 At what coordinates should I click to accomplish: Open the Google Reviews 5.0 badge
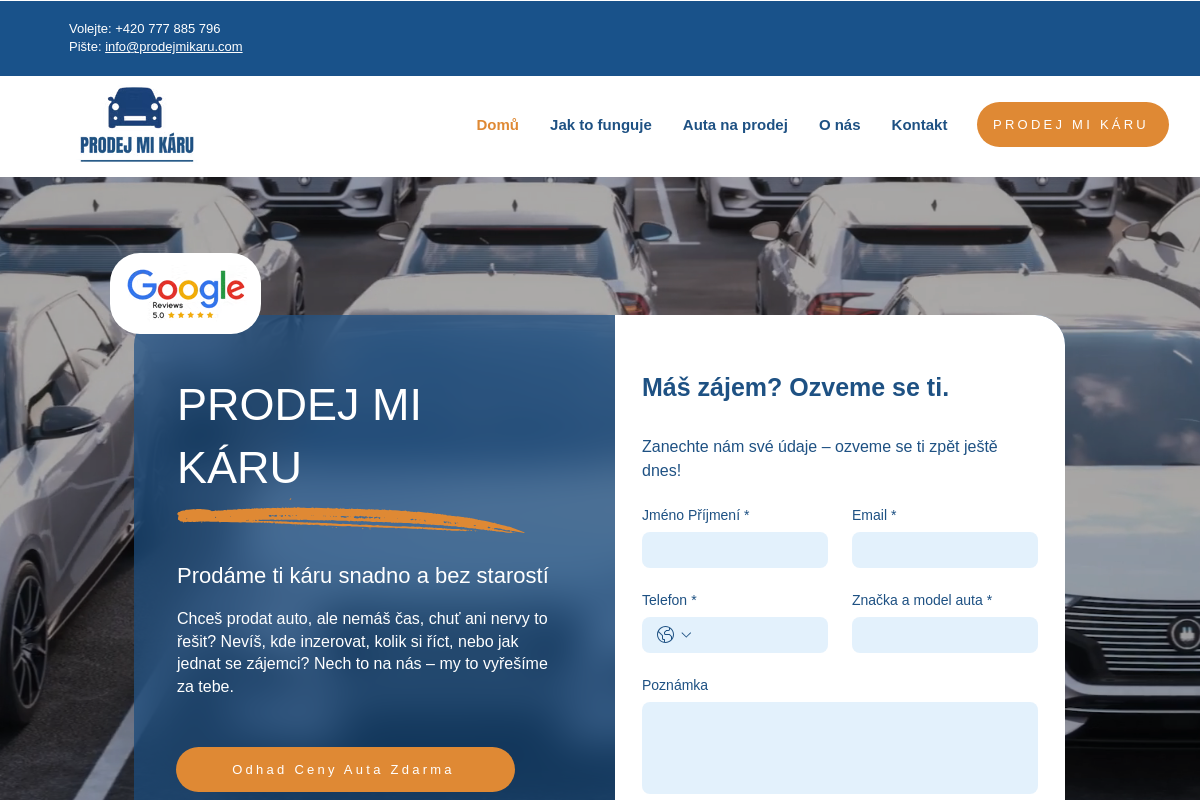(185, 293)
